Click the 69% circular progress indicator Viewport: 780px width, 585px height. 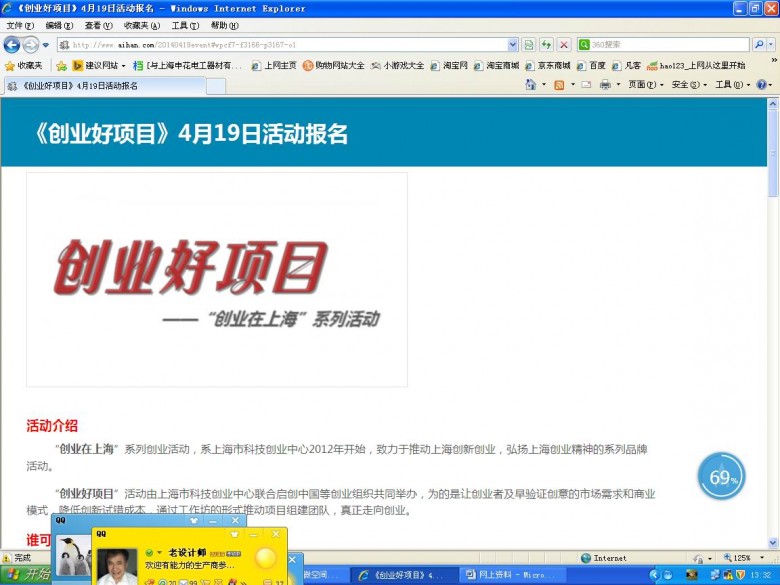(721, 476)
